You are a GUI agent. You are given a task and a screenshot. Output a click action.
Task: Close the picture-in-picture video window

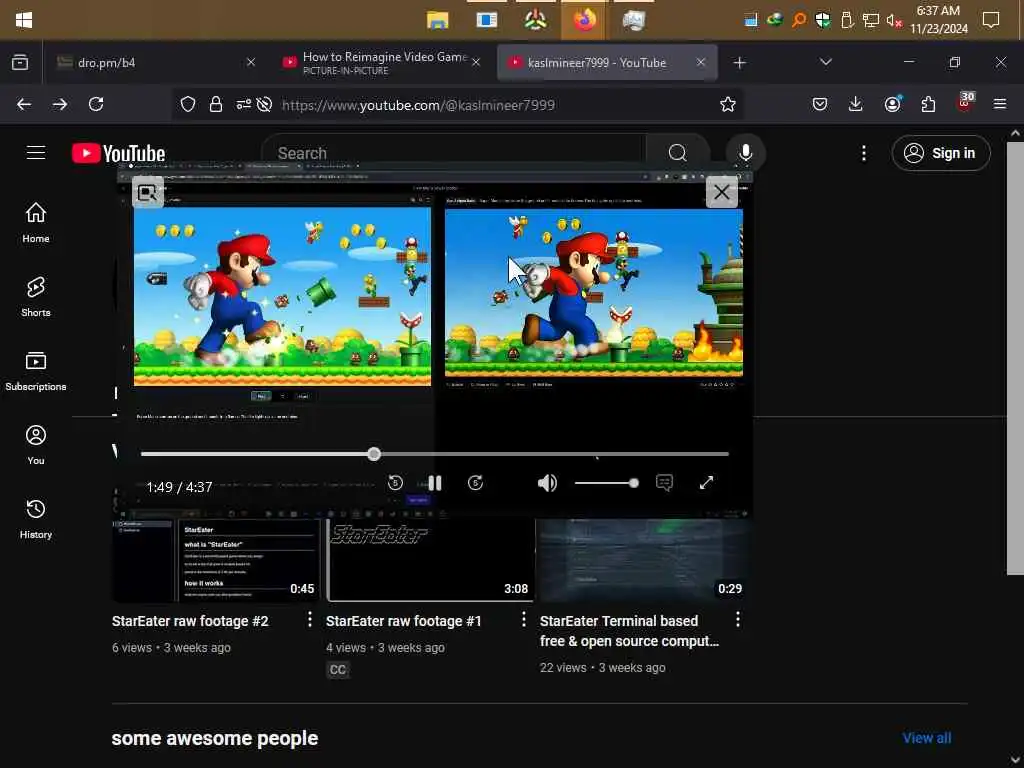coord(722,192)
